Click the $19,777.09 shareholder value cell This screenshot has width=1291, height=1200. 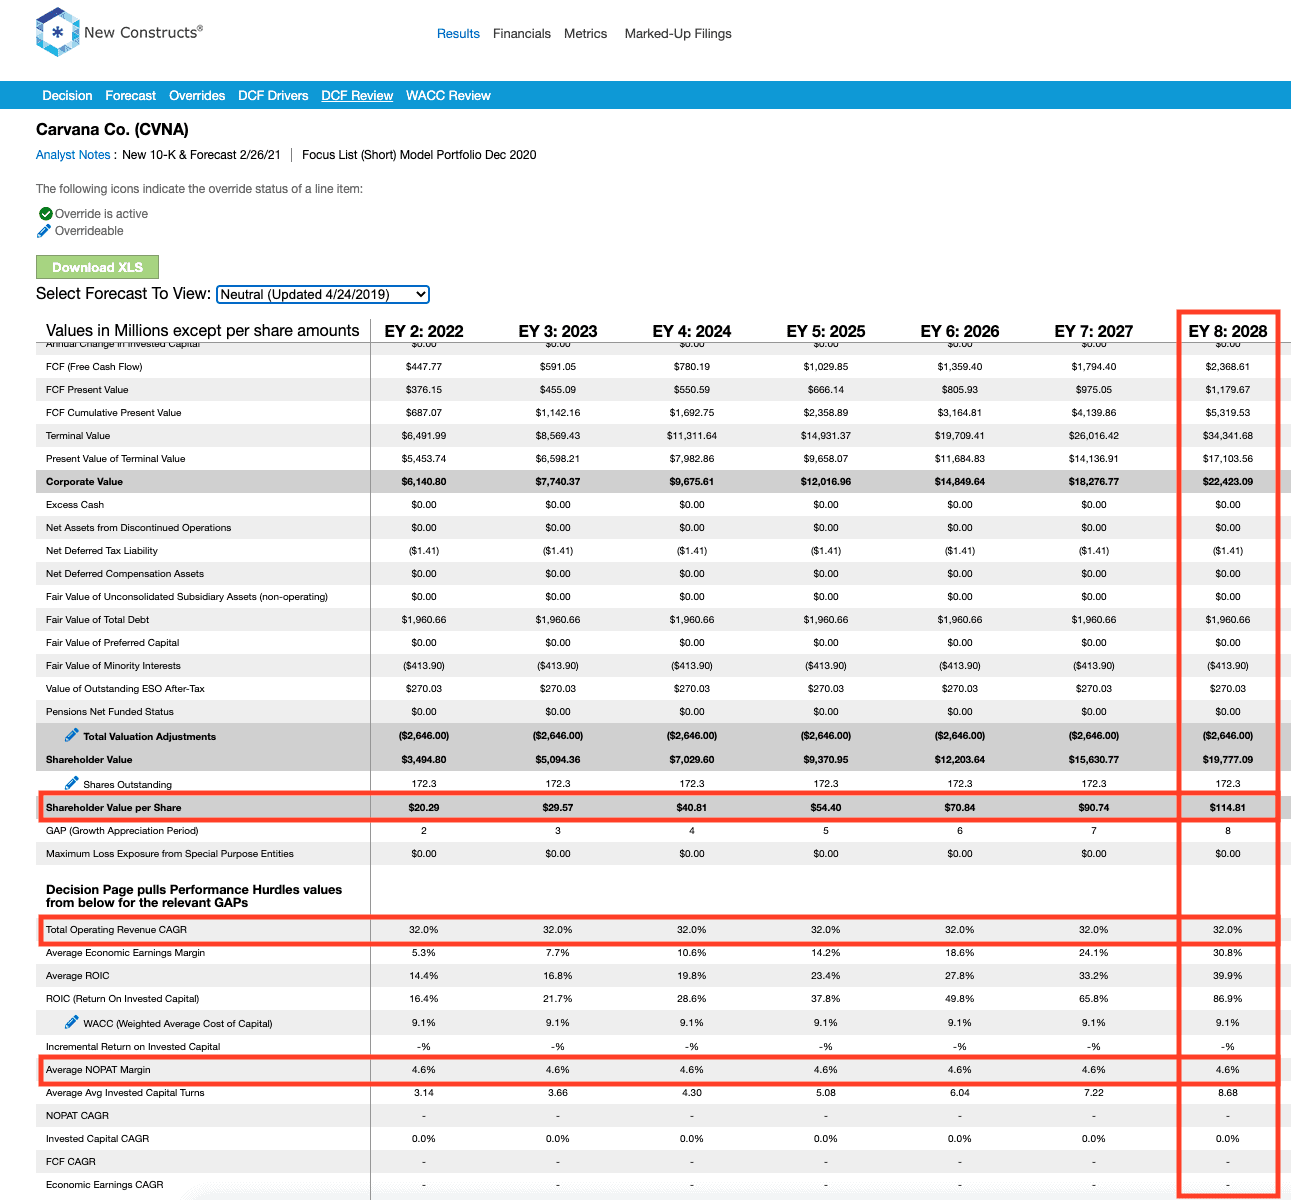click(x=1228, y=760)
